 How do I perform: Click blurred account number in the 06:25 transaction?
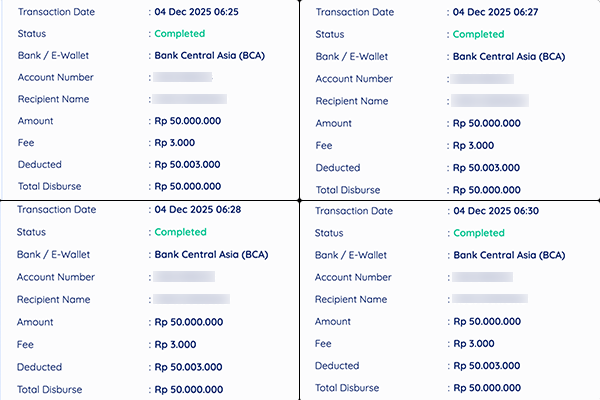pyautogui.click(x=183, y=77)
